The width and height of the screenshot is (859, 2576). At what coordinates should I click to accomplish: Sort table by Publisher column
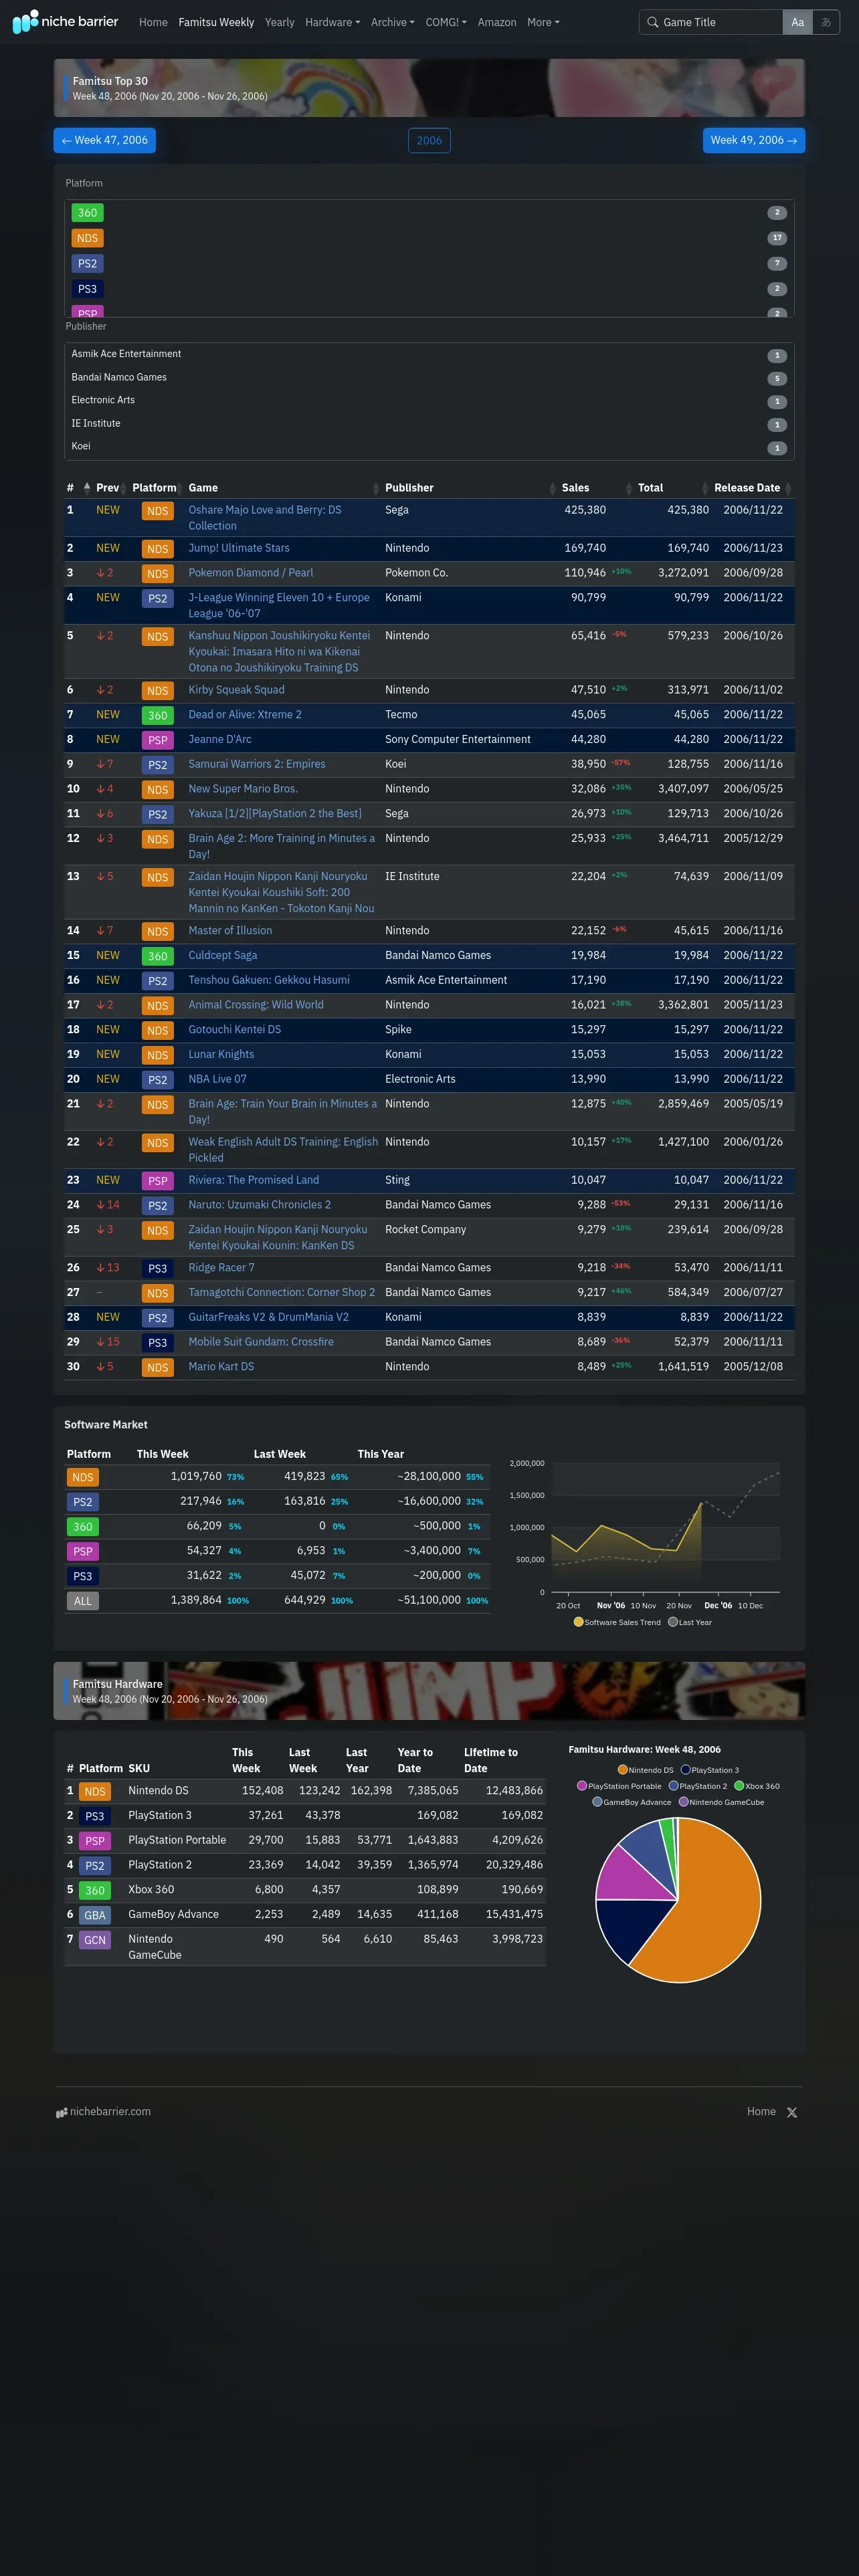click(470, 488)
